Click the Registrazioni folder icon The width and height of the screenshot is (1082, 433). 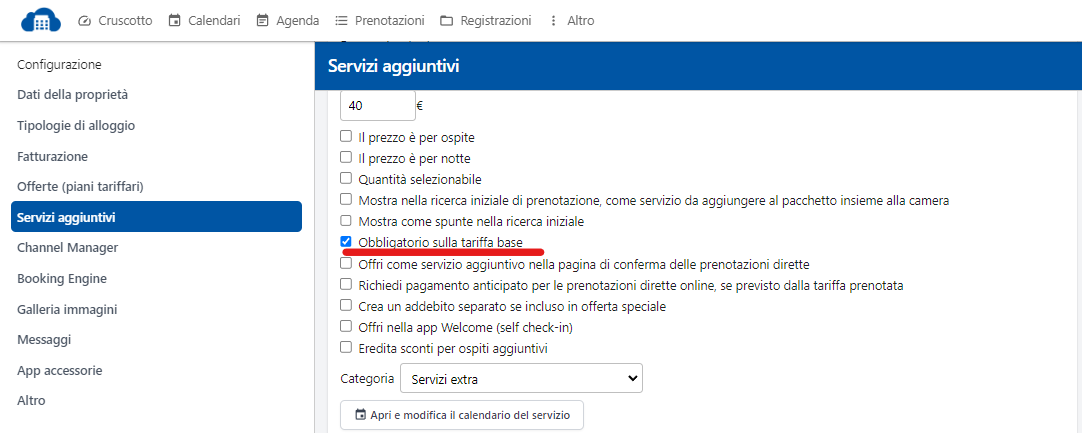[x=446, y=21]
